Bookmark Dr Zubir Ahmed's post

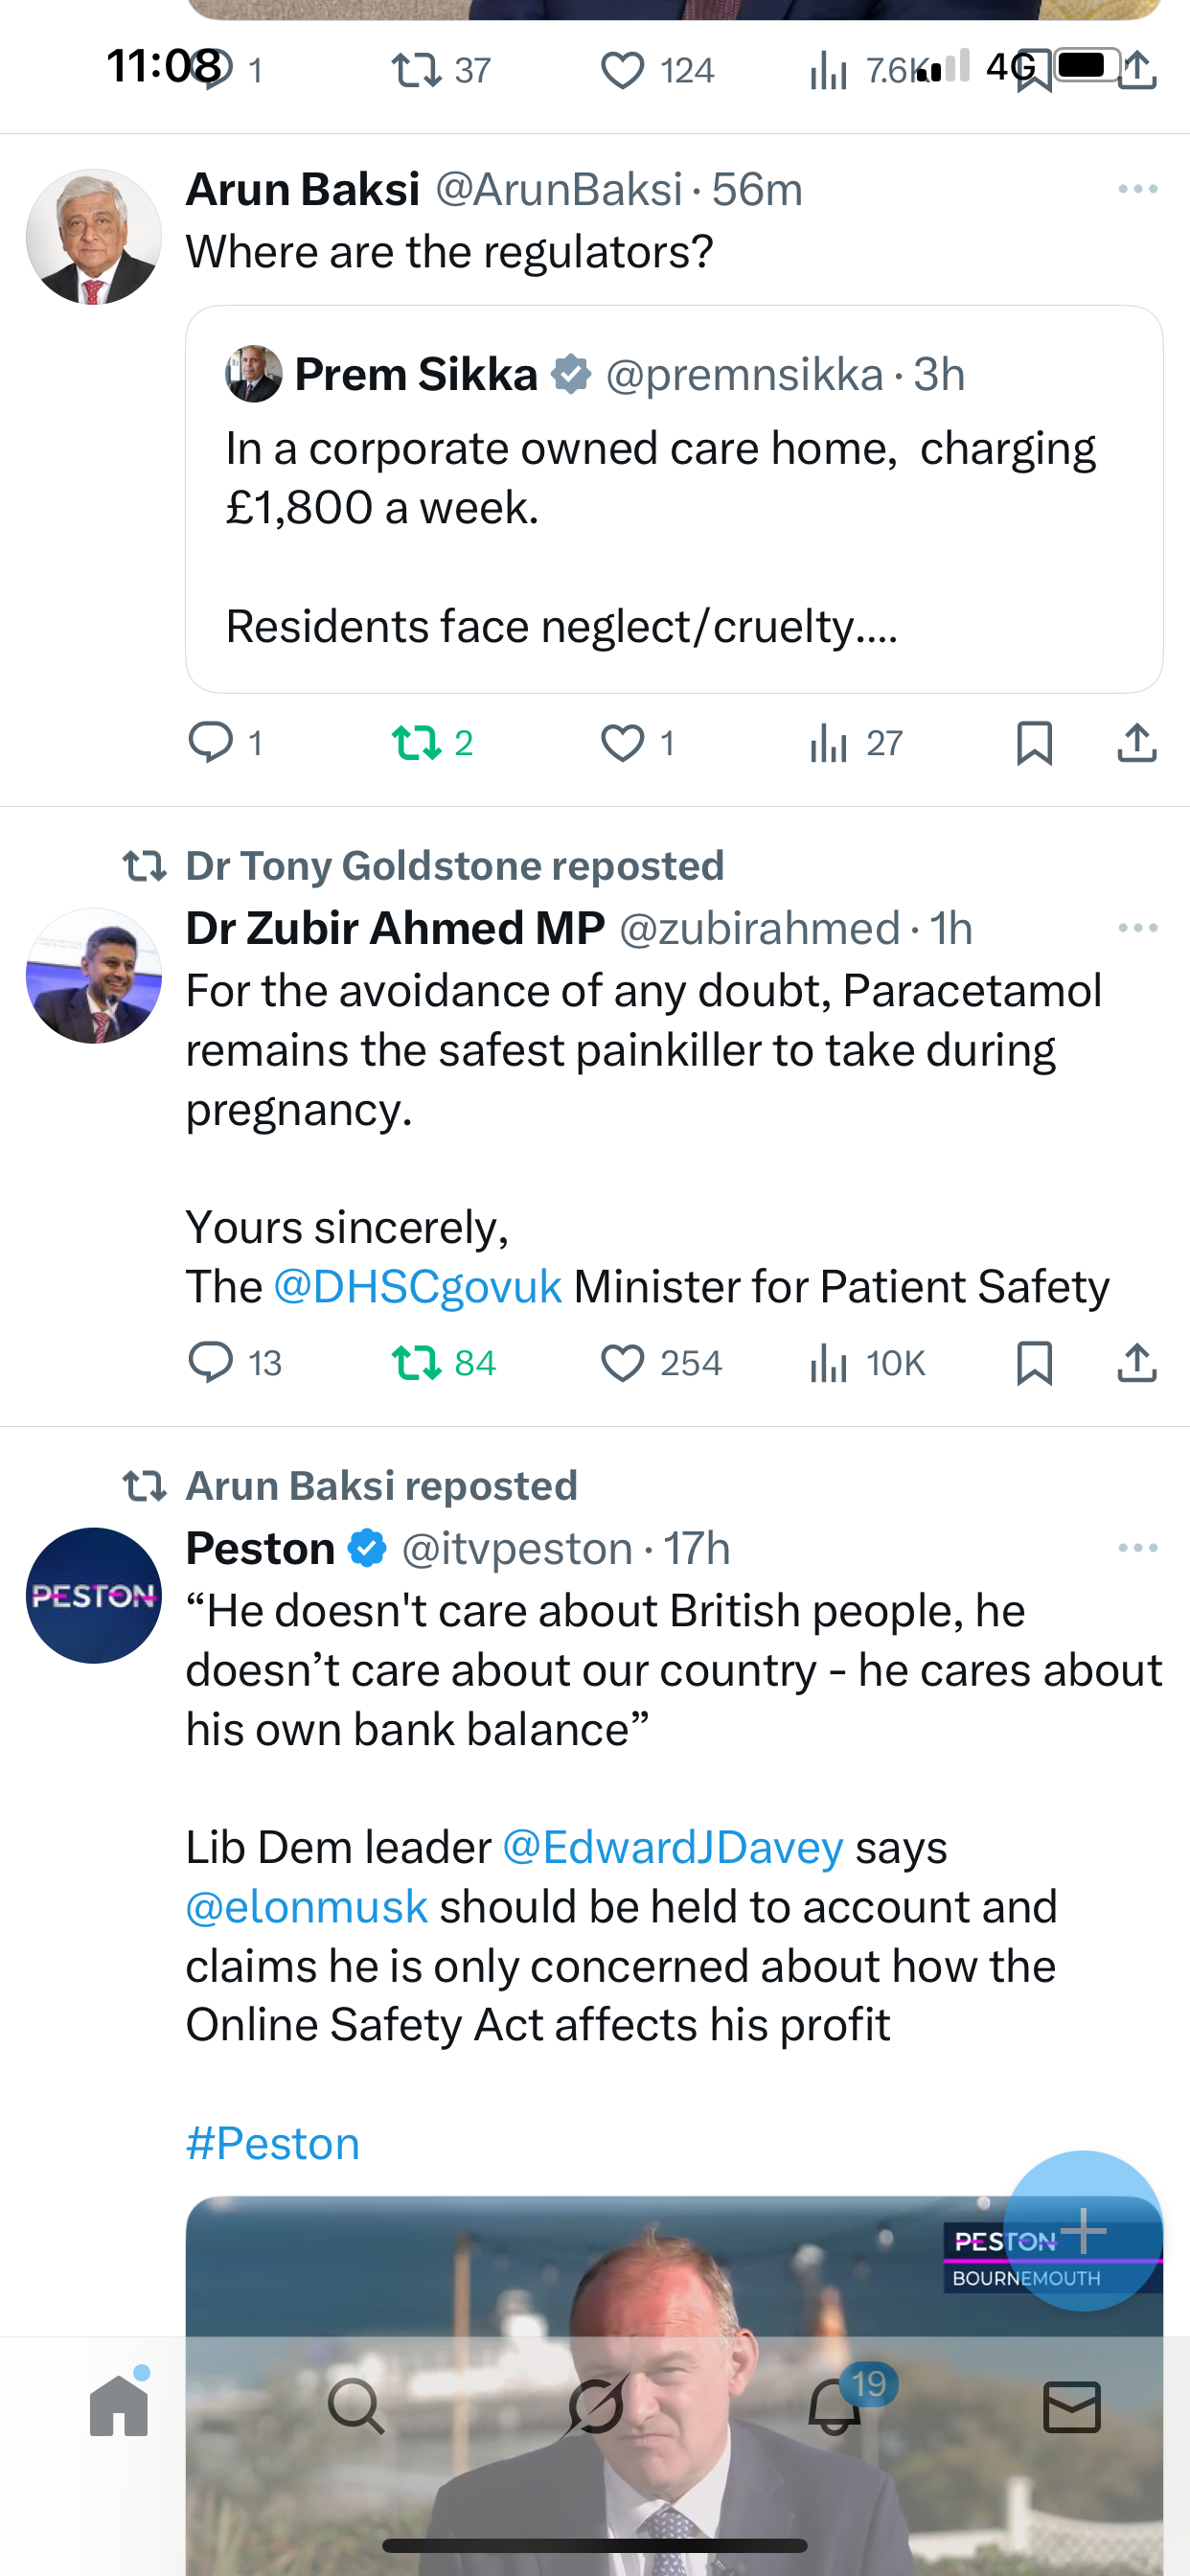[x=1034, y=1363]
